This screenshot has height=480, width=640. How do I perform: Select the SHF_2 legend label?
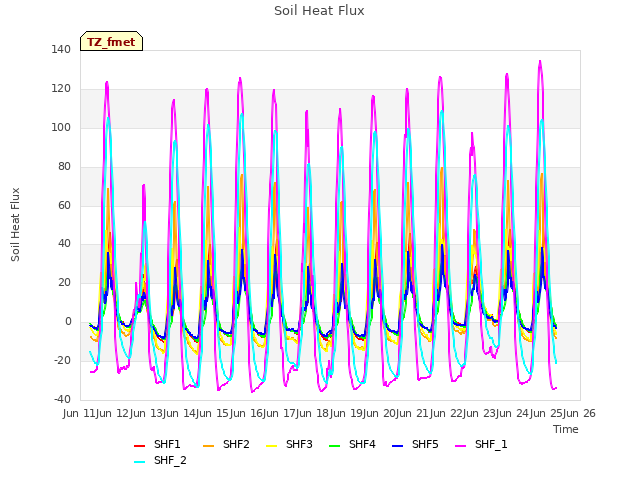170,460
